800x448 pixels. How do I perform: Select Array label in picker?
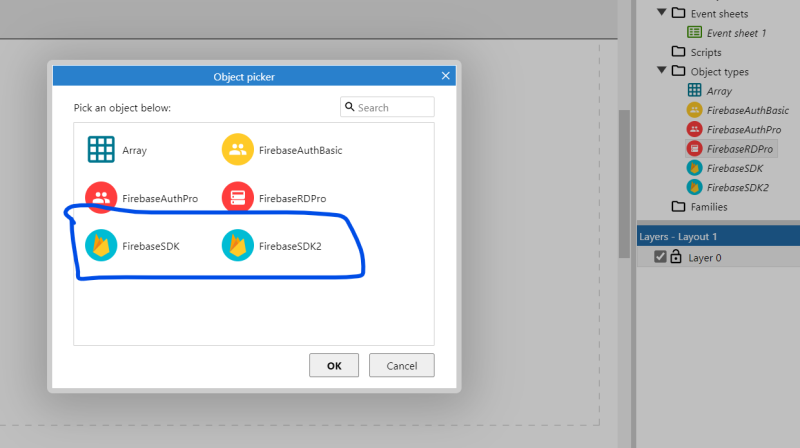pos(134,151)
